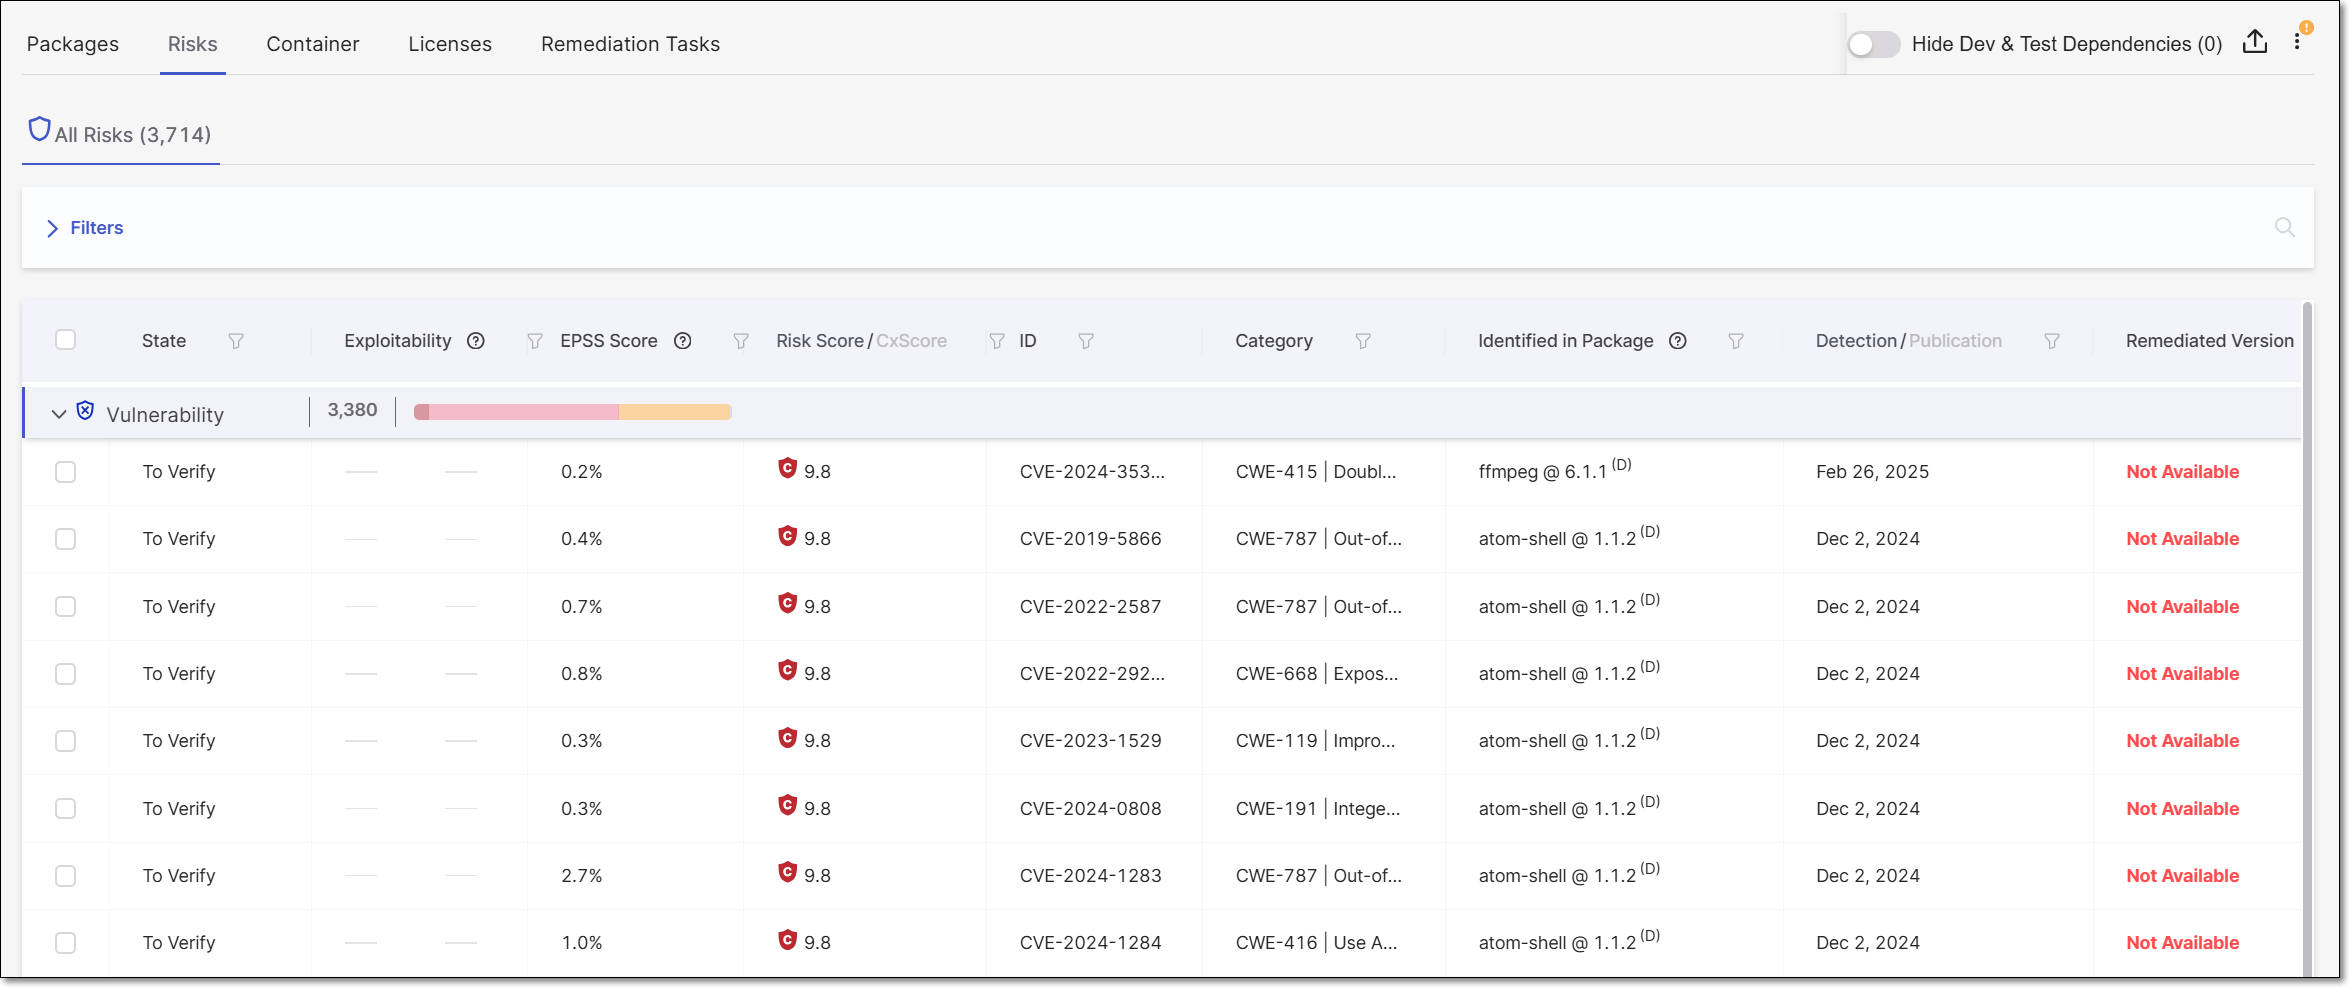Click the Exploitability help question mark icon

click(476, 341)
